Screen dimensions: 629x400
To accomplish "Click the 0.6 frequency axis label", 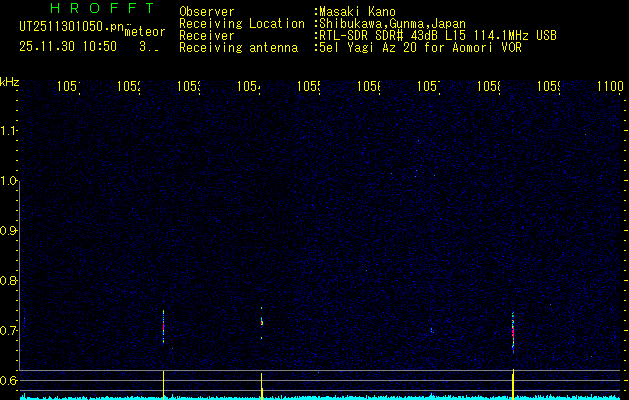I will [x=8, y=380].
